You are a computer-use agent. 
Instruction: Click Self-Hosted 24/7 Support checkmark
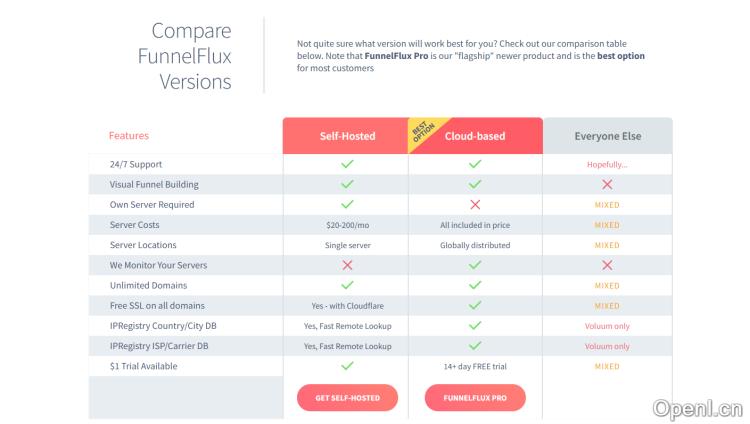(x=347, y=164)
